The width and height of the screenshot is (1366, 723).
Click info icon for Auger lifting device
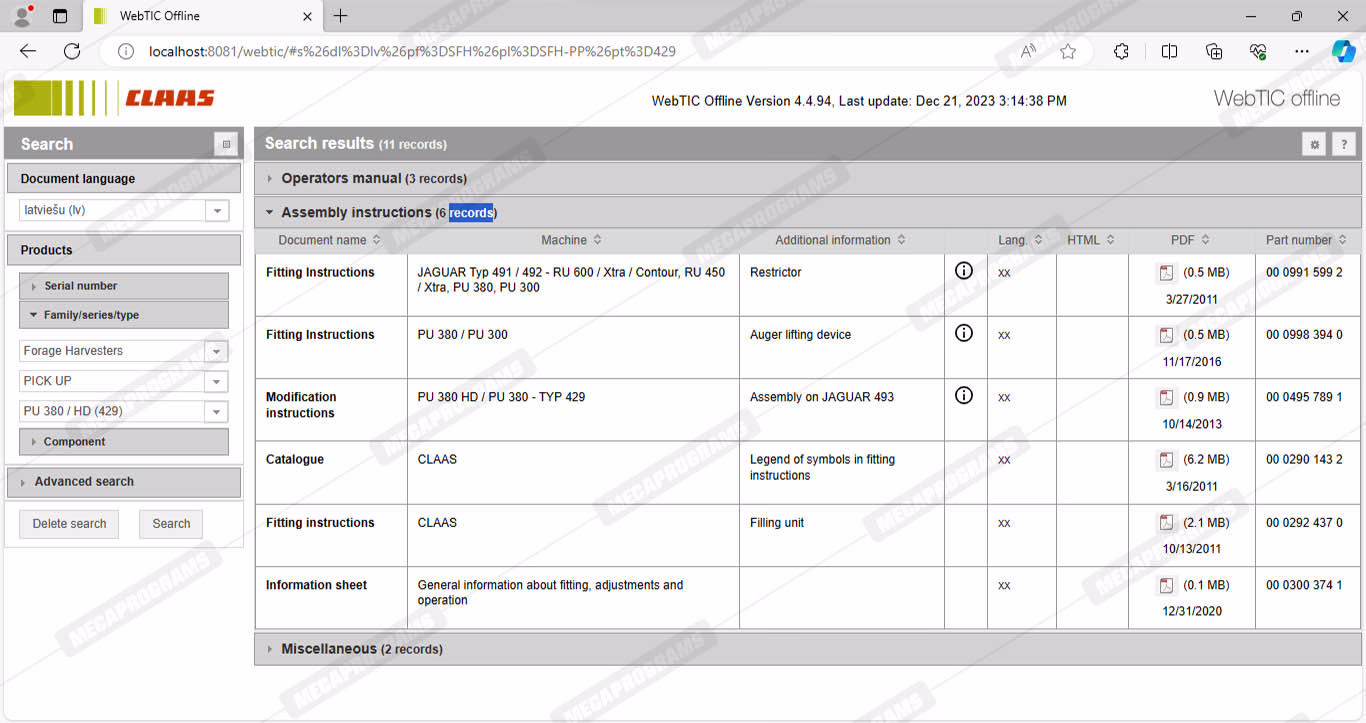(x=963, y=334)
